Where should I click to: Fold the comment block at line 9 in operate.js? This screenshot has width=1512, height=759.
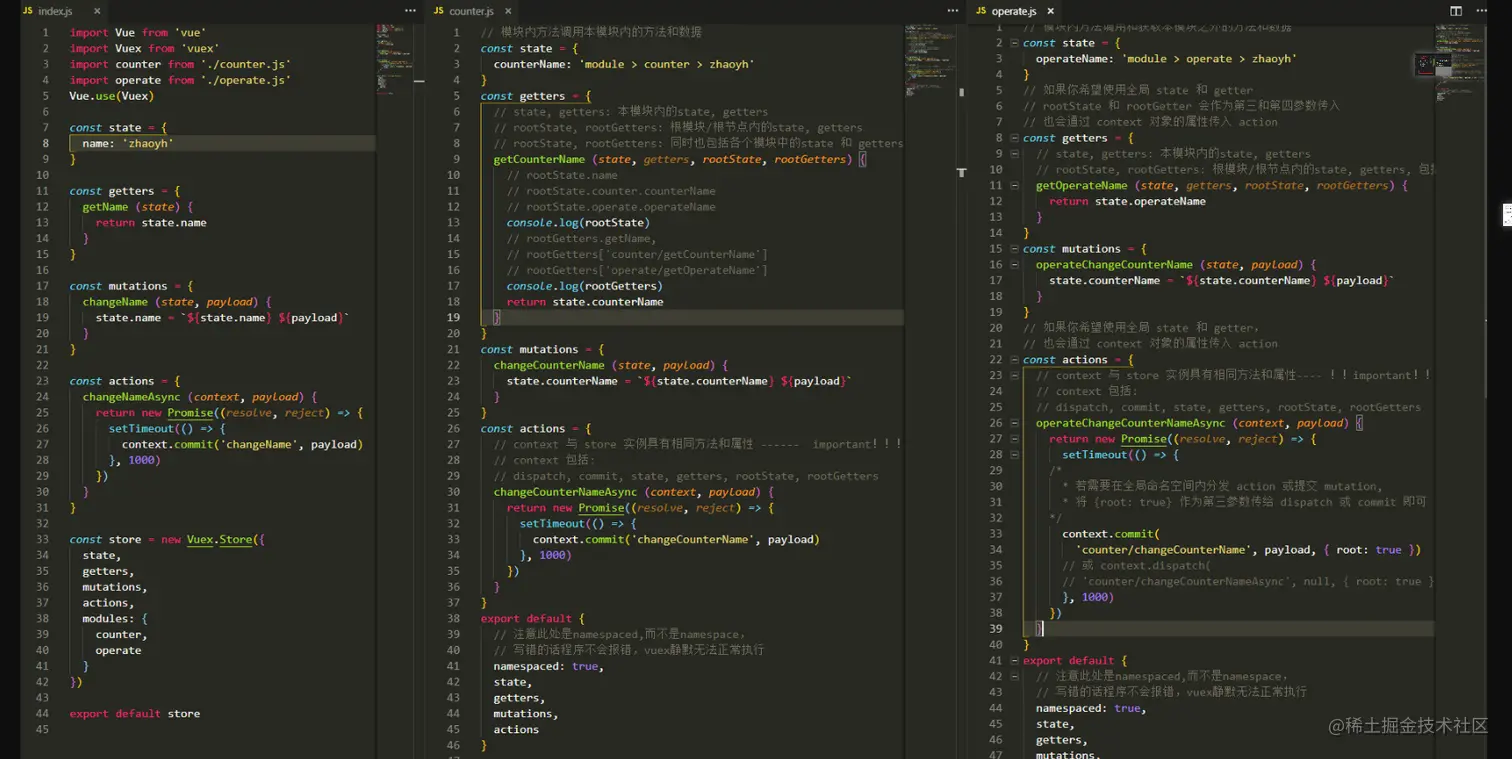tap(1014, 154)
